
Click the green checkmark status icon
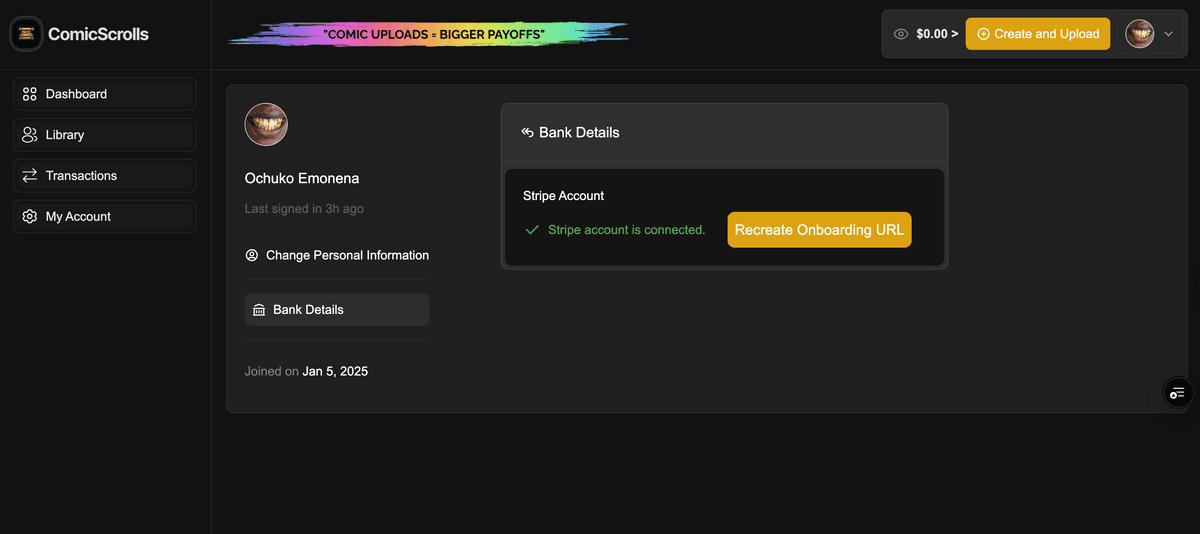coord(532,230)
